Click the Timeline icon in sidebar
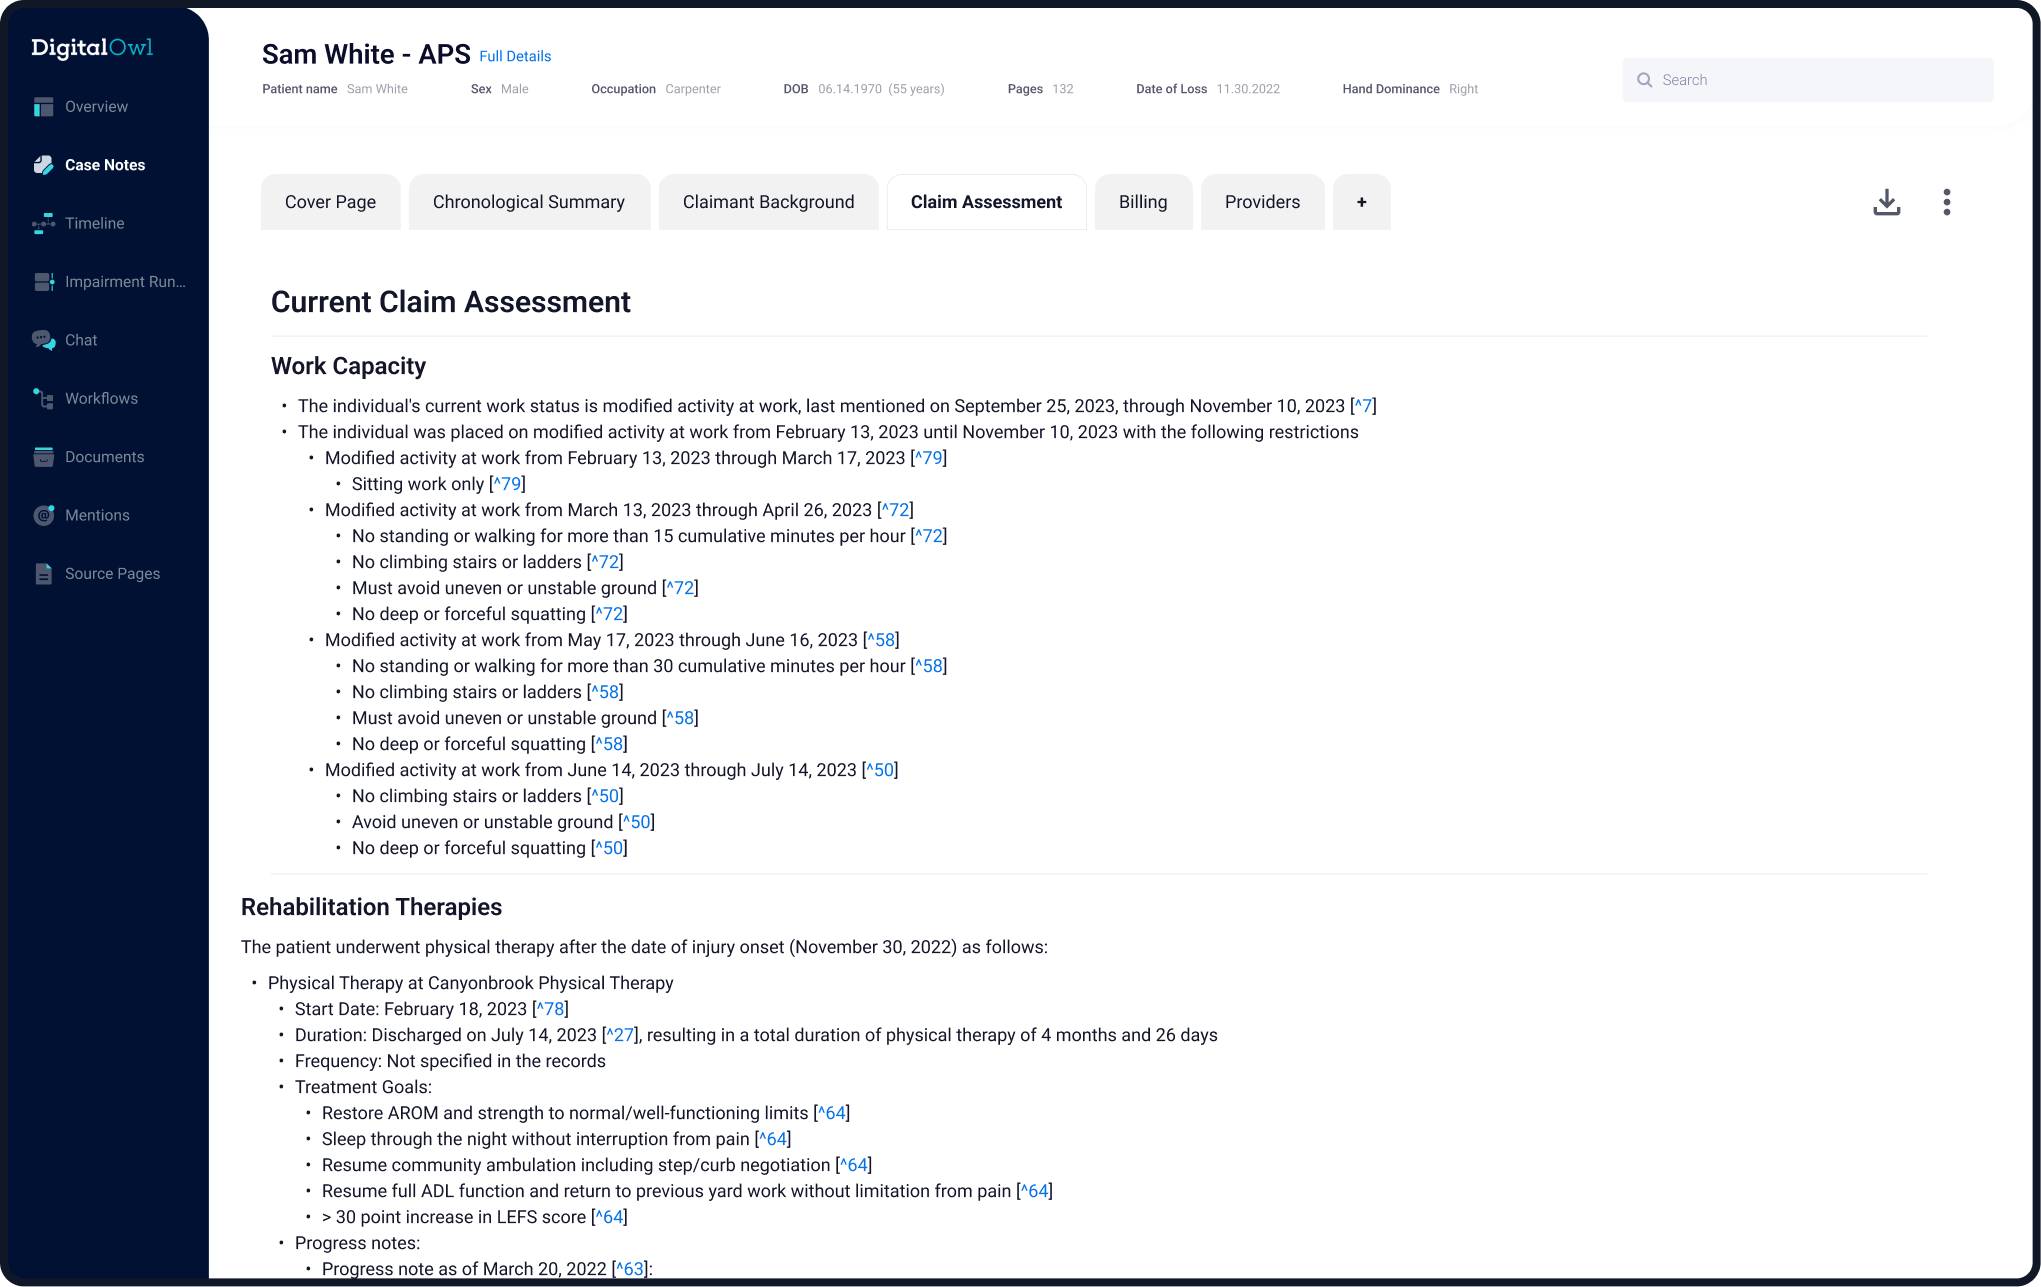The width and height of the screenshot is (2041, 1287). [x=43, y=224]
